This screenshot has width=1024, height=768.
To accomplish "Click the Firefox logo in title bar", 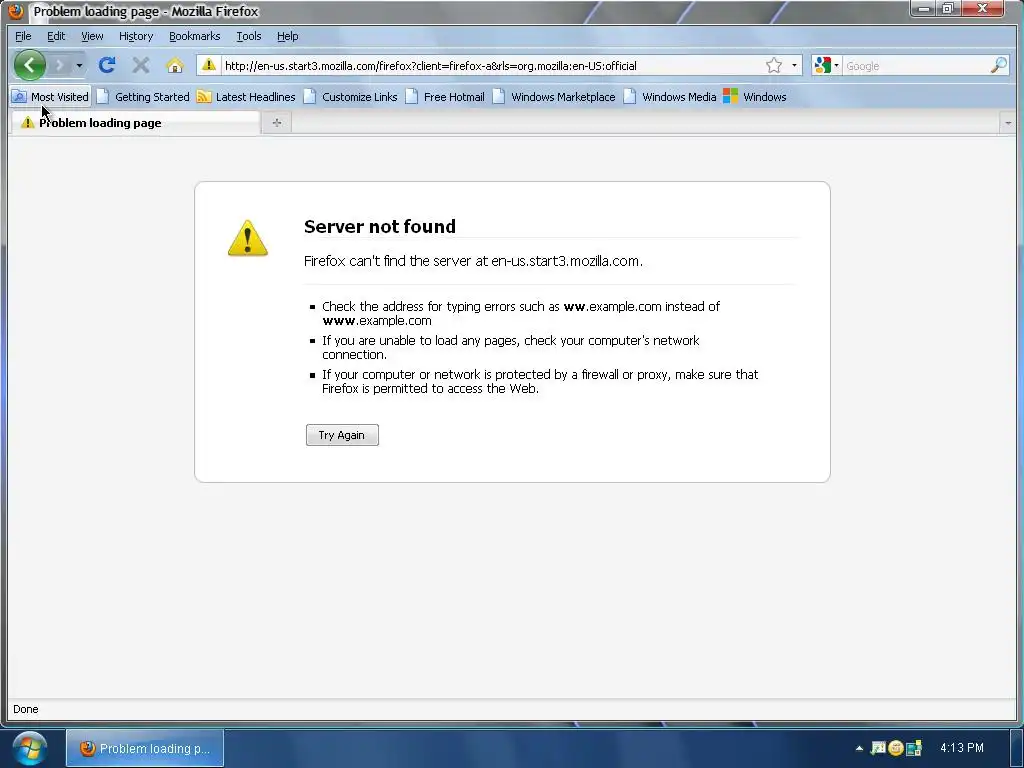I will (16, 11).
